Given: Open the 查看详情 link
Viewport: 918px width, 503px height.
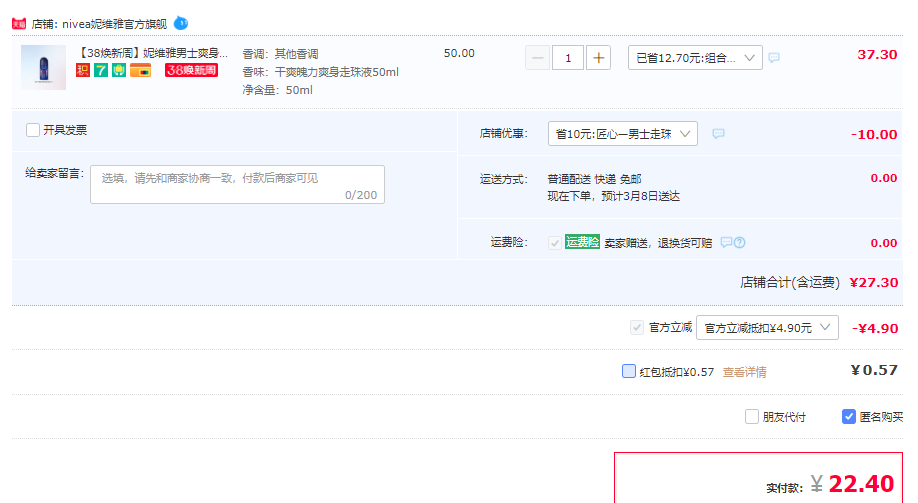Looking at the screenshot, I should coord(744,372).
